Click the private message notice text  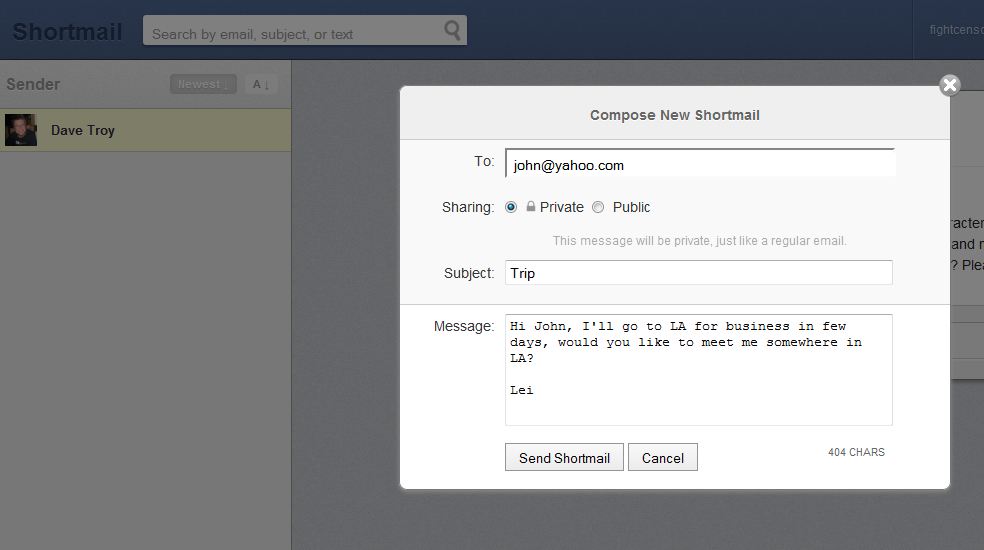tap(700, 240)
